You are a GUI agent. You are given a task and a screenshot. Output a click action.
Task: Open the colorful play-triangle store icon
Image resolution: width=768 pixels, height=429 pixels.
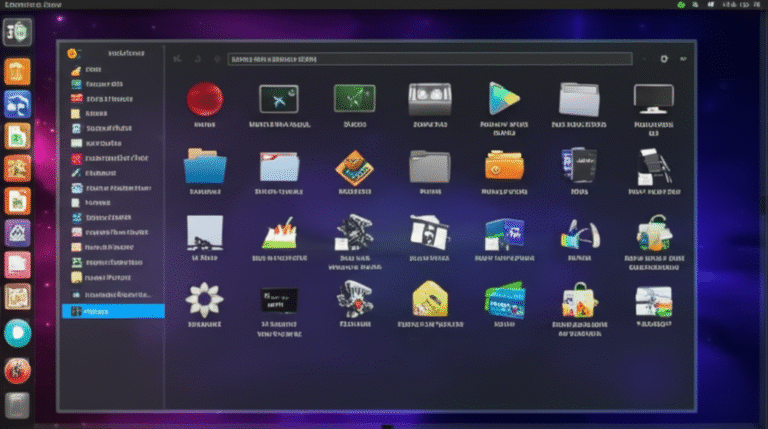pos(504,99)
